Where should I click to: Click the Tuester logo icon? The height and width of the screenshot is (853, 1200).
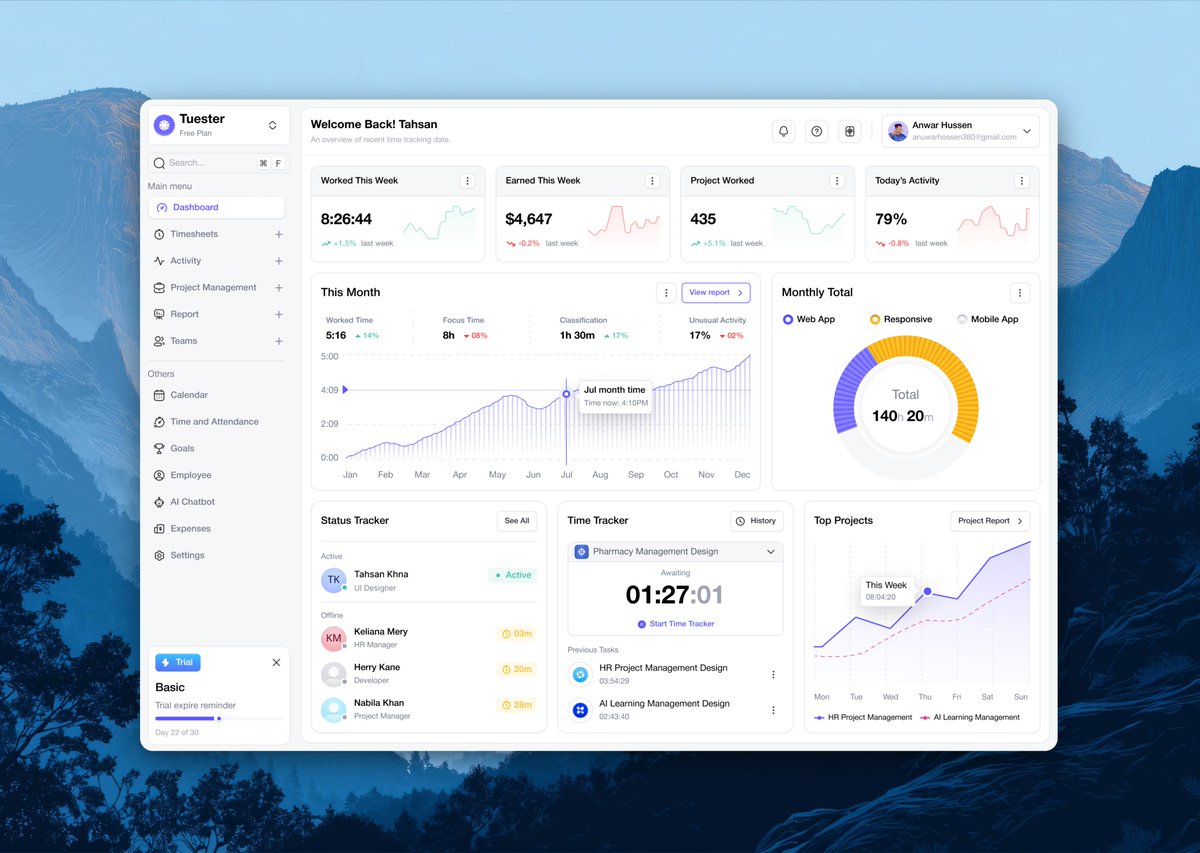[164, 125]
